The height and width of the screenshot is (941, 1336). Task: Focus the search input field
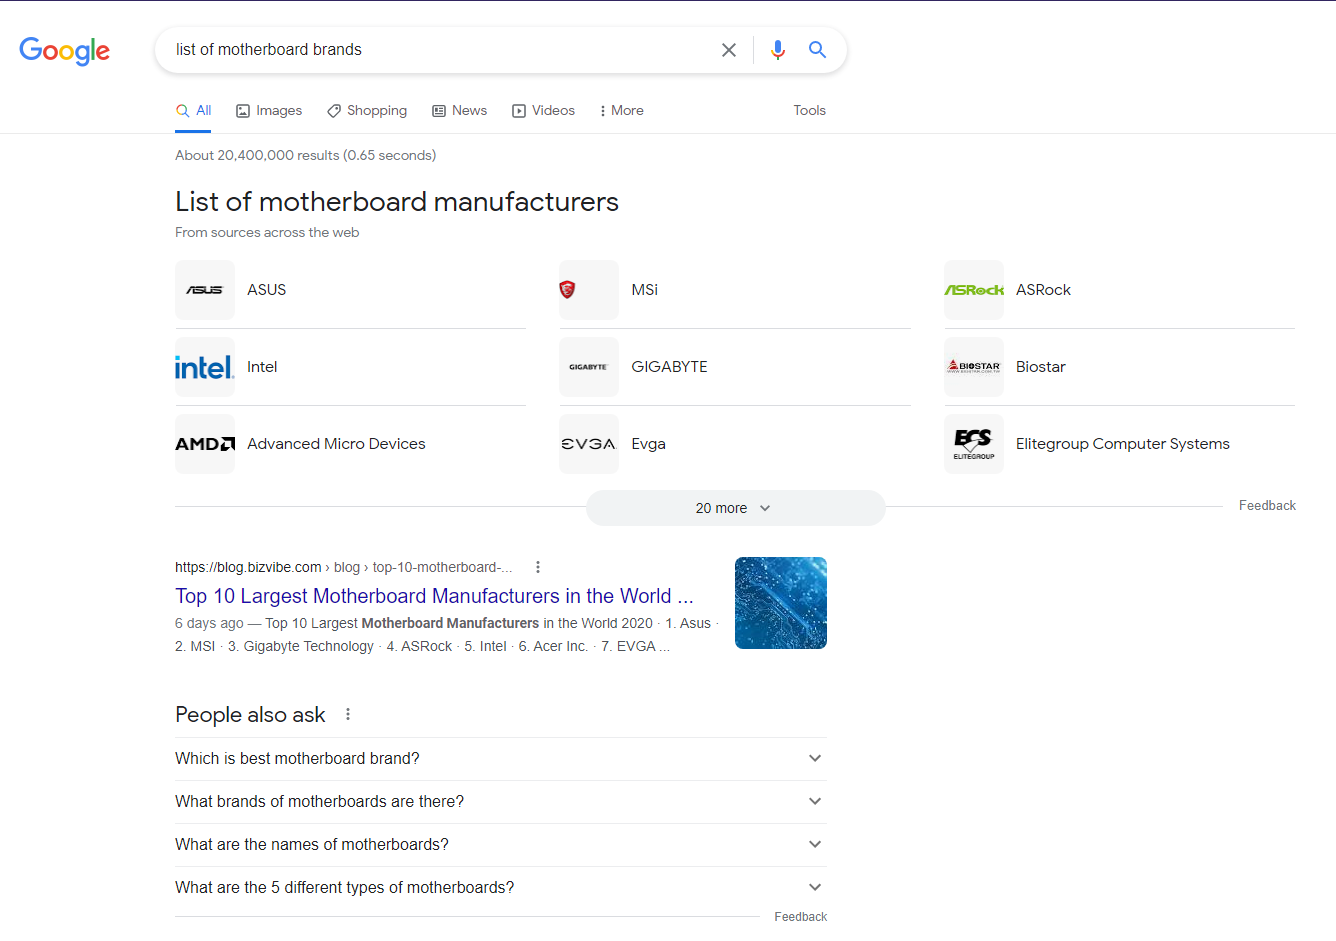click(x=440, y=50)
